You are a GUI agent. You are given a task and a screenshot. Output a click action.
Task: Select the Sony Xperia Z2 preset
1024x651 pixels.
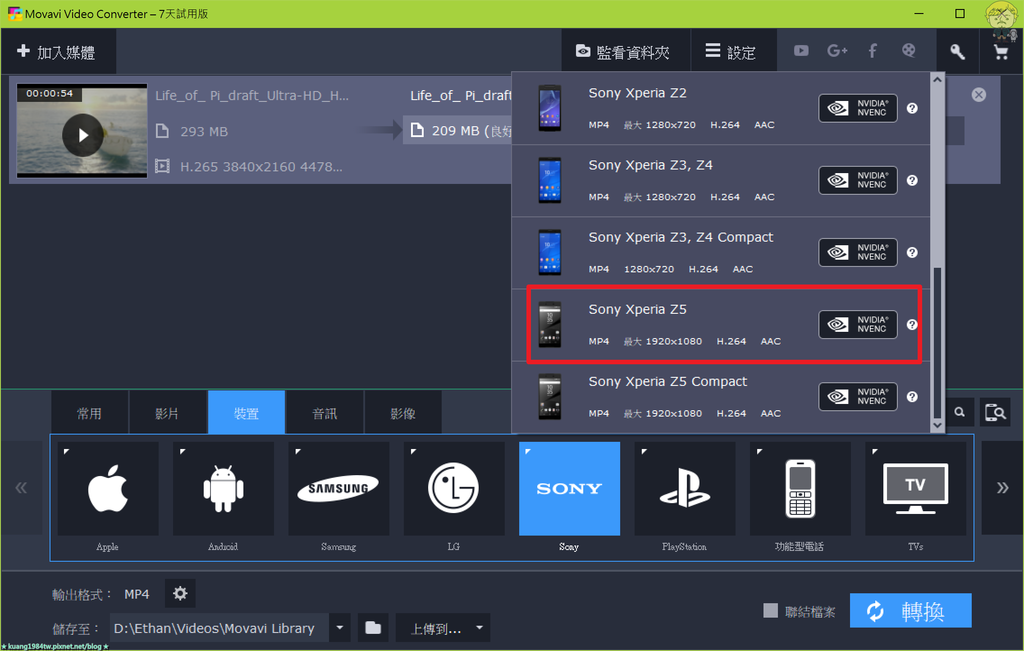(x=720, y=108)
